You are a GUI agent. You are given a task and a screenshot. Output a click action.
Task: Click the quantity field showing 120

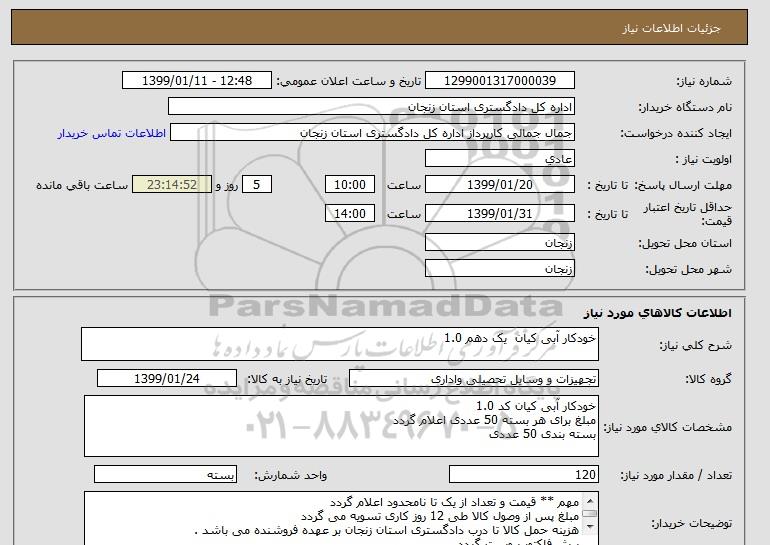tap(524, 475)
